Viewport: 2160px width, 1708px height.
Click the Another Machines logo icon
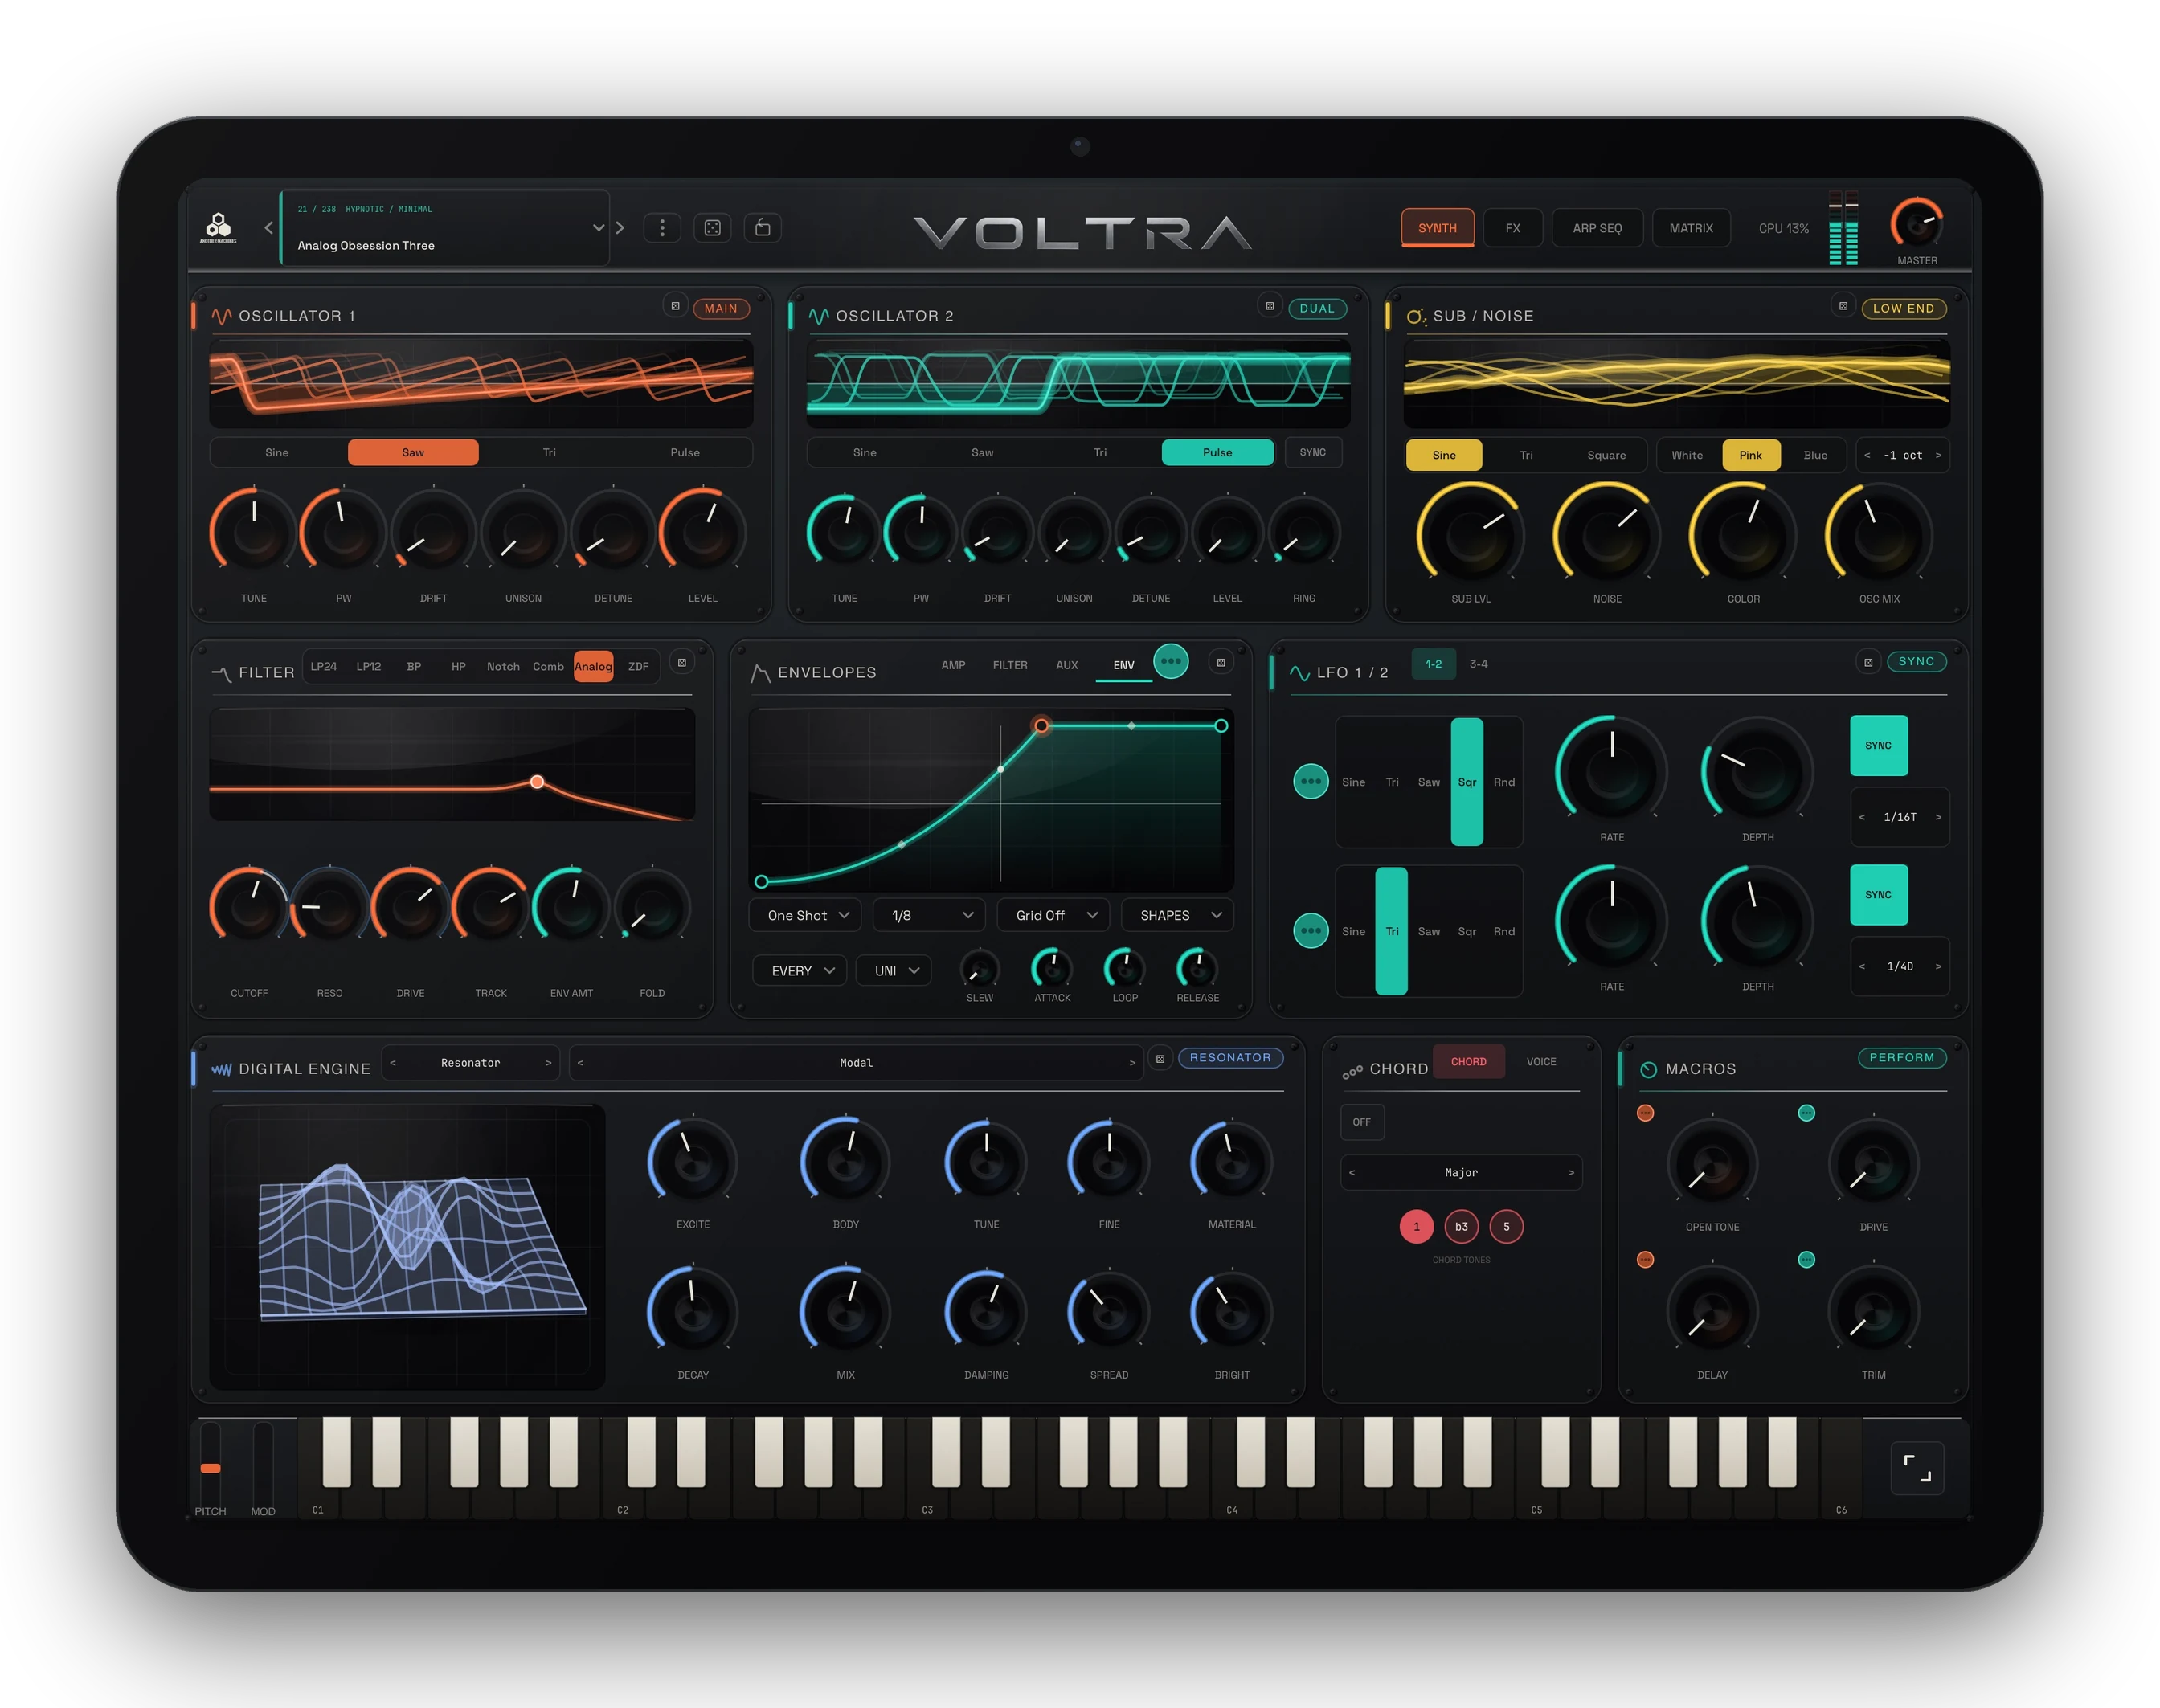(x=218, y=228)
